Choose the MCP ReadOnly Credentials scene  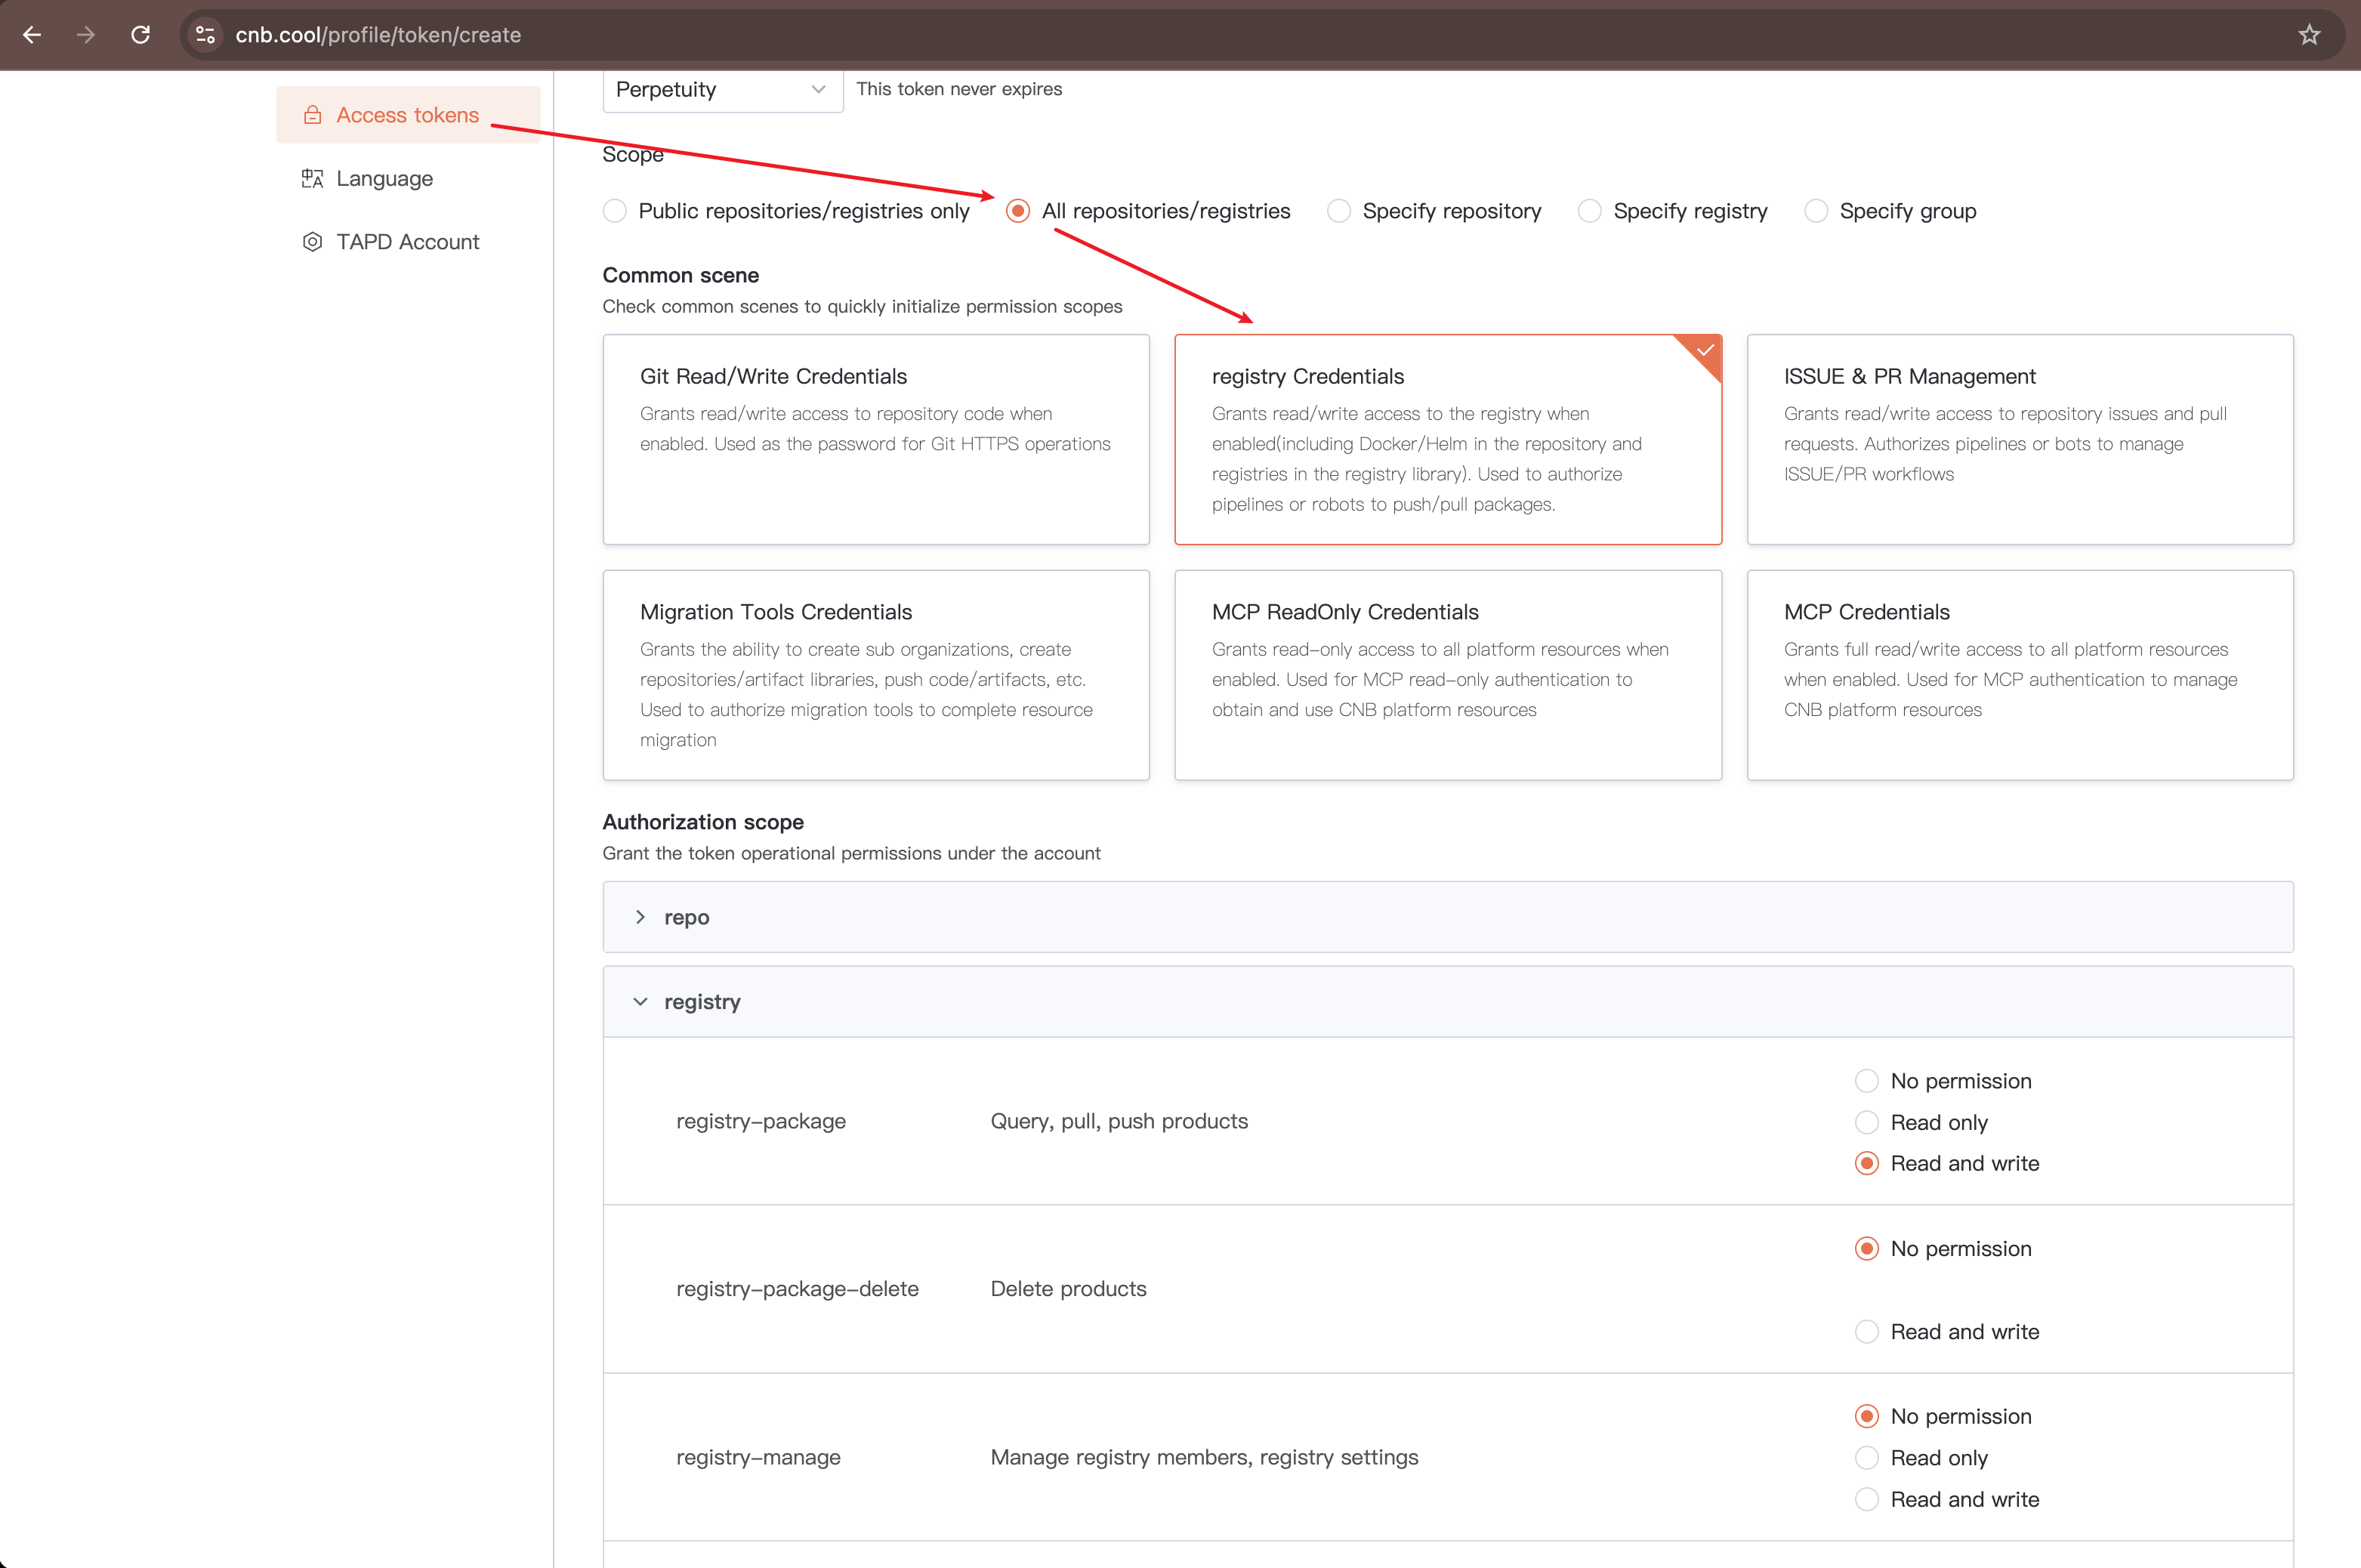(1447, 675)
